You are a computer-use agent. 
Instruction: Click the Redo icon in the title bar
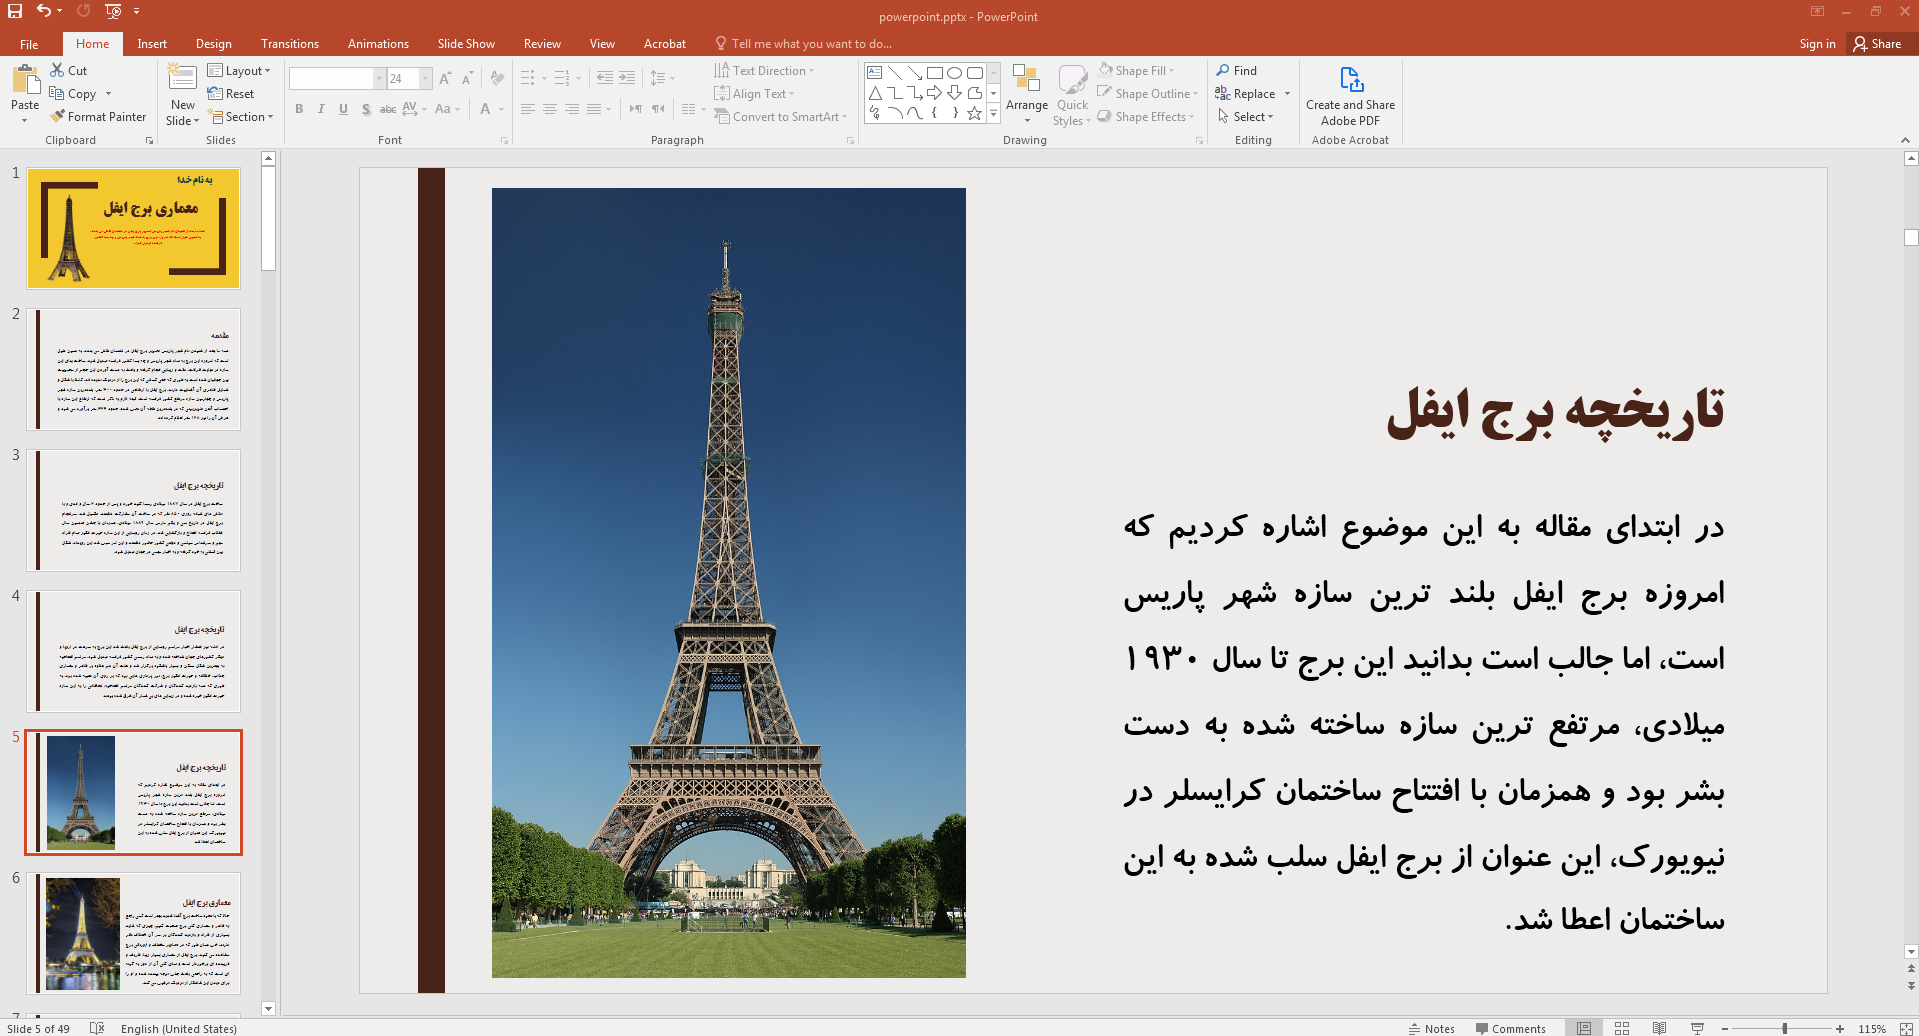pyautogui.click(x=83, y=11)
